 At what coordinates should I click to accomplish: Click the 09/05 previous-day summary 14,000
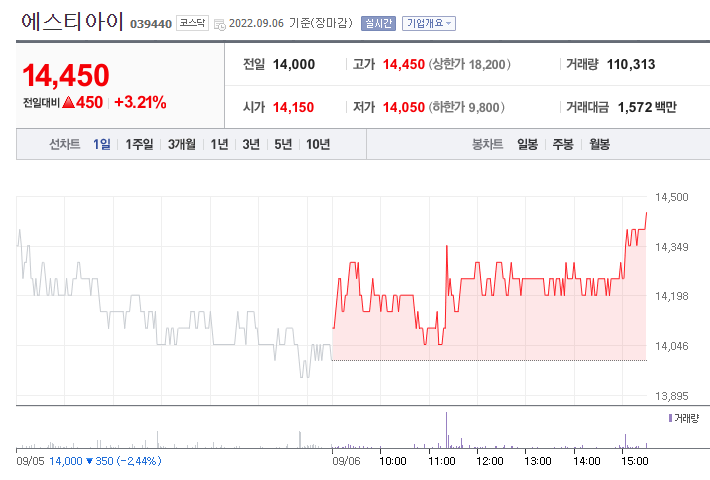tap(66, 461)
